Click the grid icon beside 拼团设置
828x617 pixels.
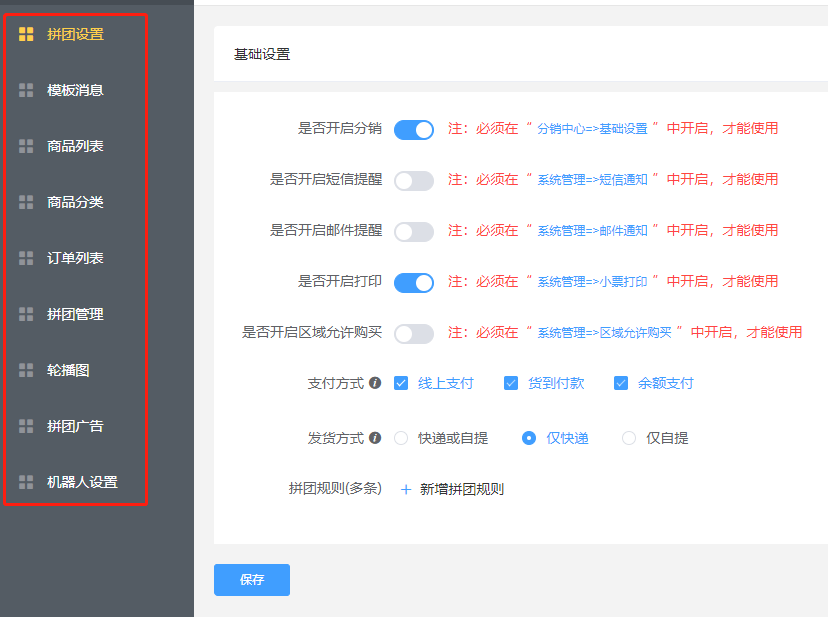click(x=26, y=34)
